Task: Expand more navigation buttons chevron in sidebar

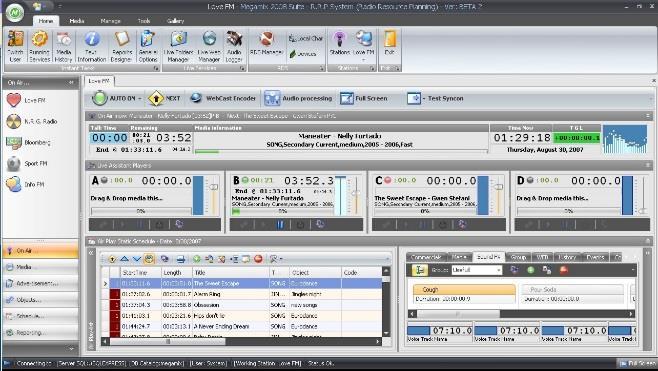Action: pos(71,348)
